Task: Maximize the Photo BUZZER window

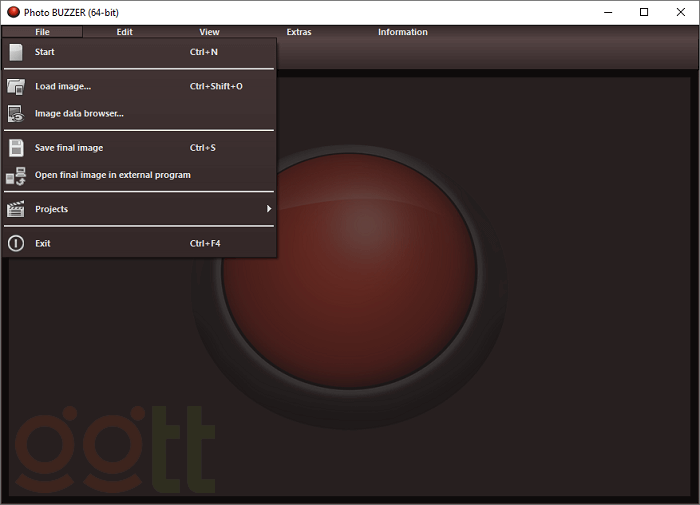Action: (644, 12)
